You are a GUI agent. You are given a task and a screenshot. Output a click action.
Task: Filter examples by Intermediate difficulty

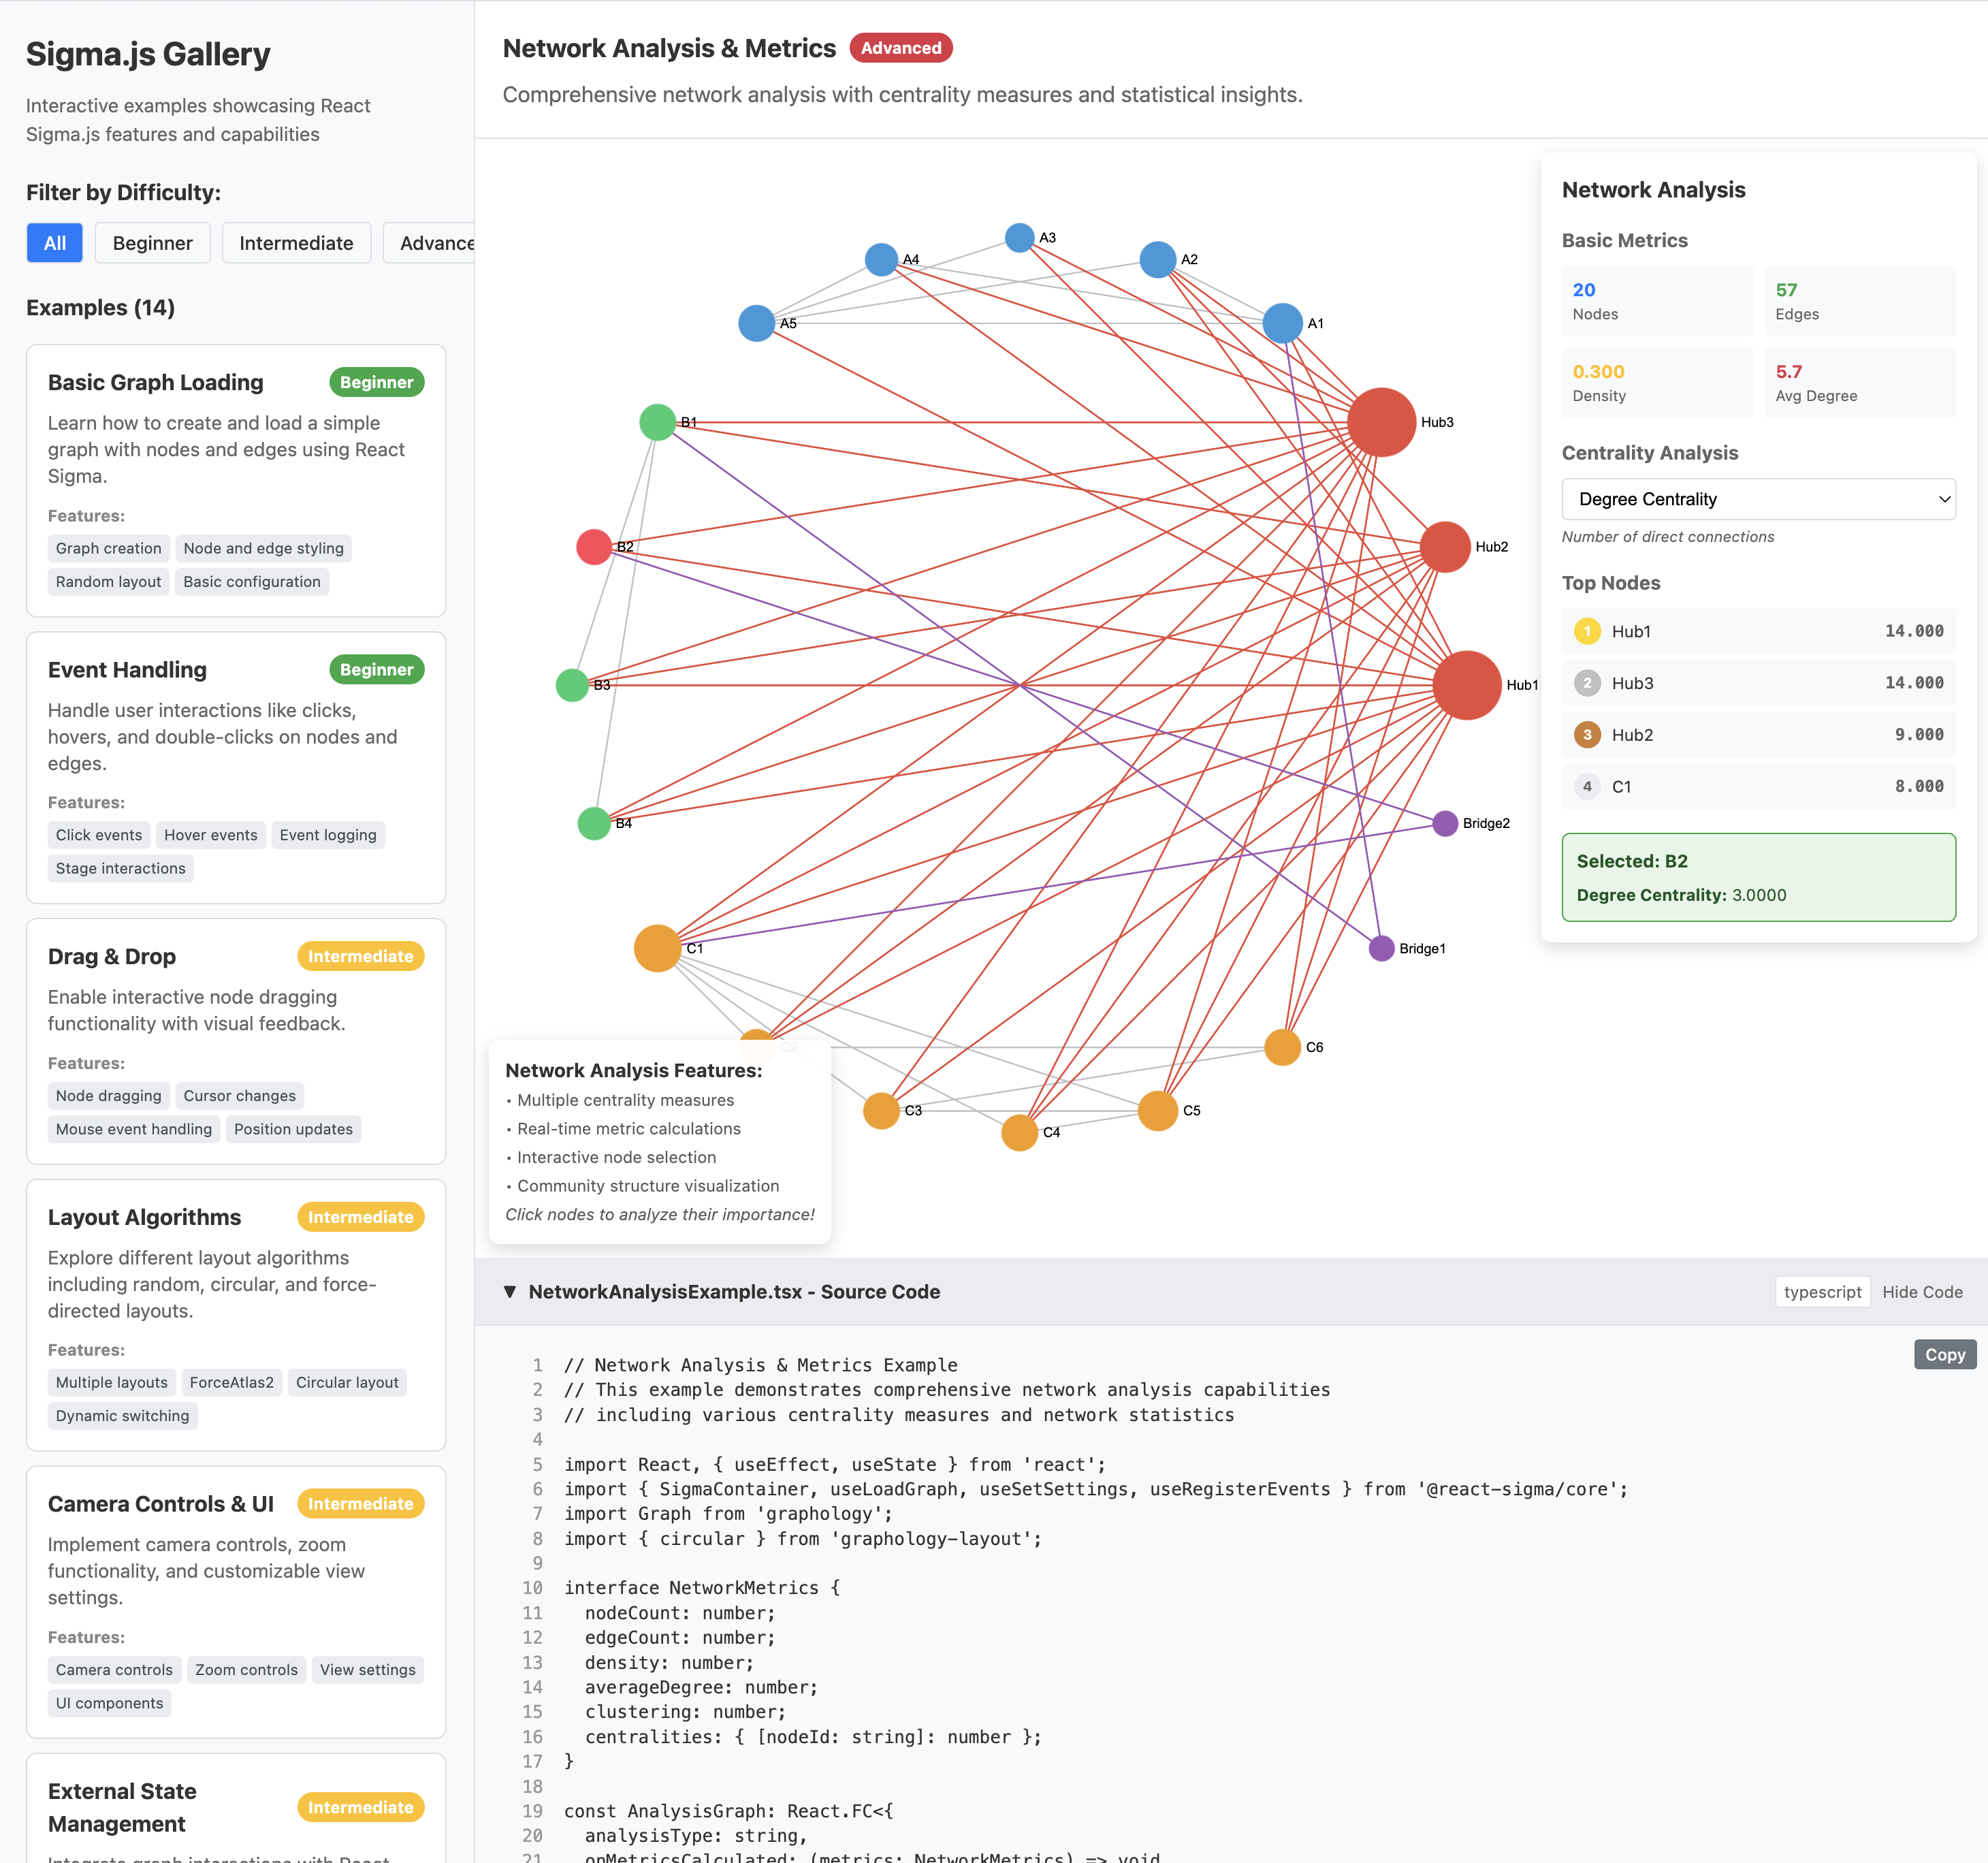point(296,242)
